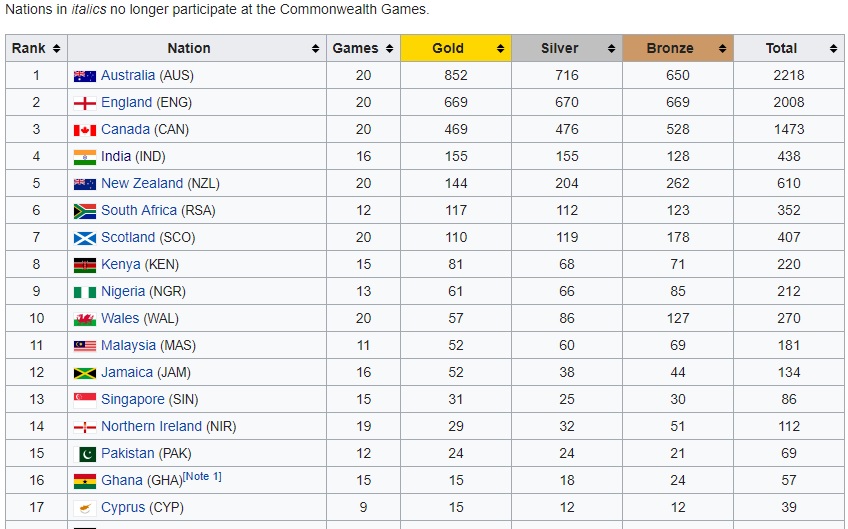Screen dimensions: 848x529
Task: Open the Australia link
Action: (128, 75)
